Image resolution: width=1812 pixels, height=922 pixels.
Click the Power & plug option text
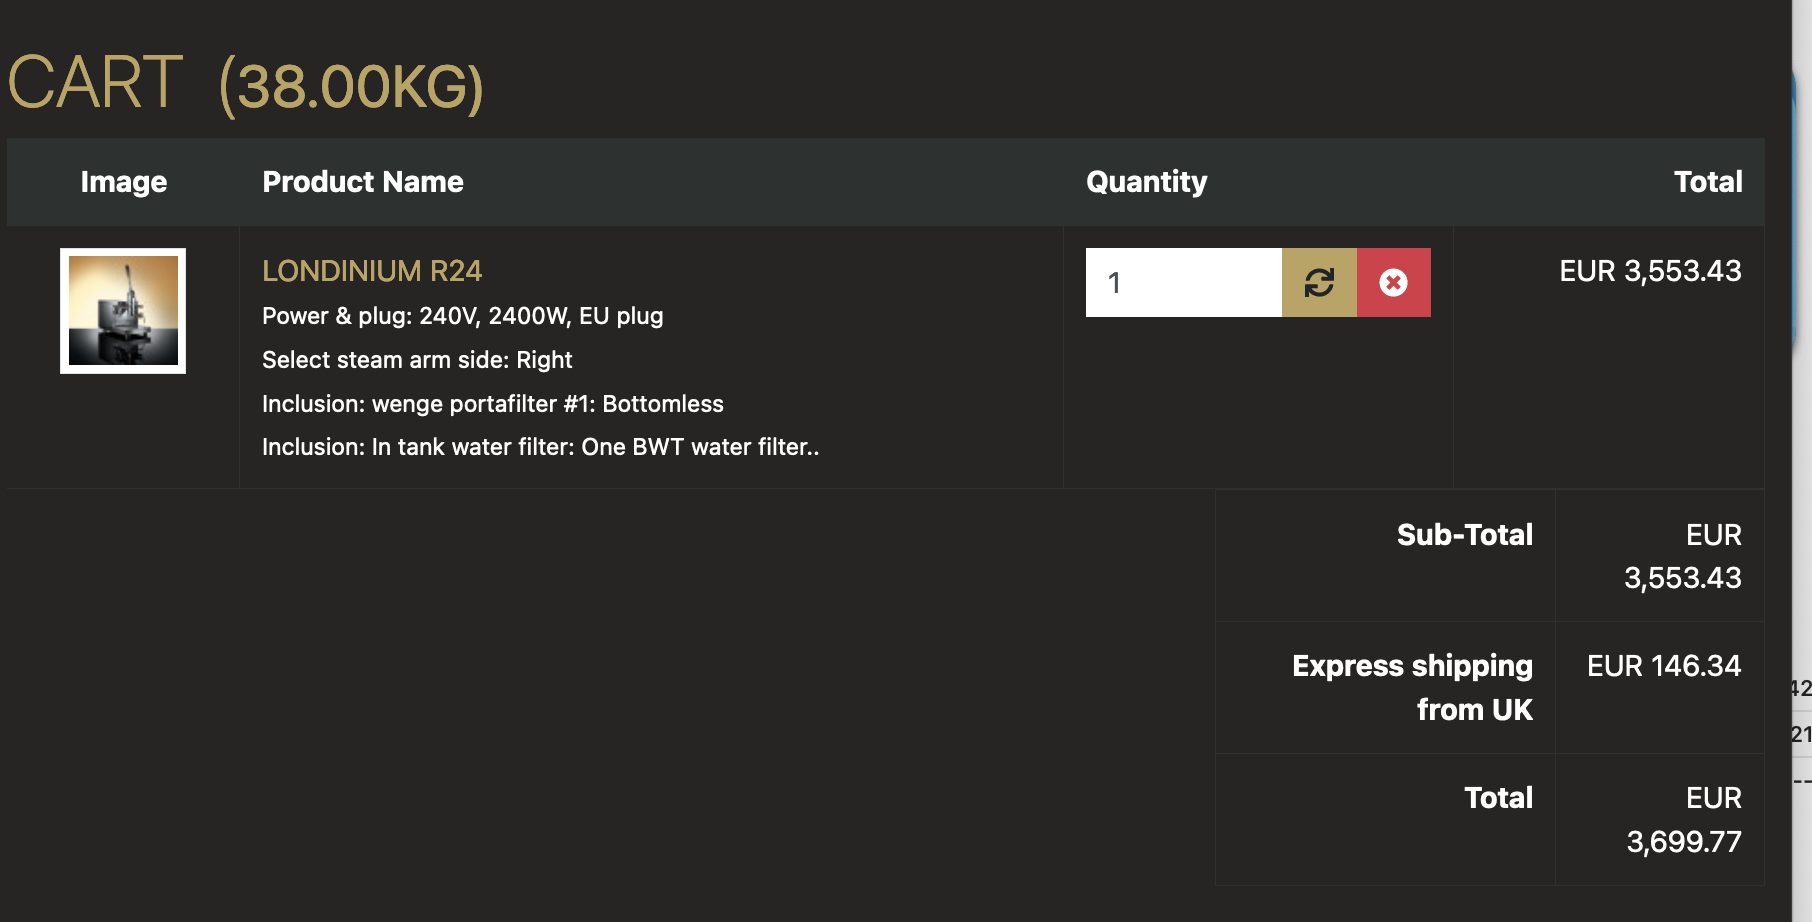[x=462, y=316]
